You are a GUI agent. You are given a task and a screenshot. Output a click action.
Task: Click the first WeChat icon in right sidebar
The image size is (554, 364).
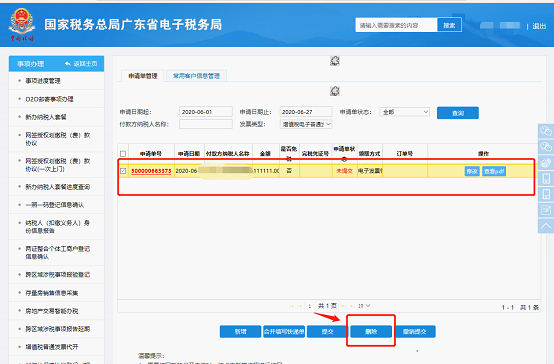tap(546, 131)
